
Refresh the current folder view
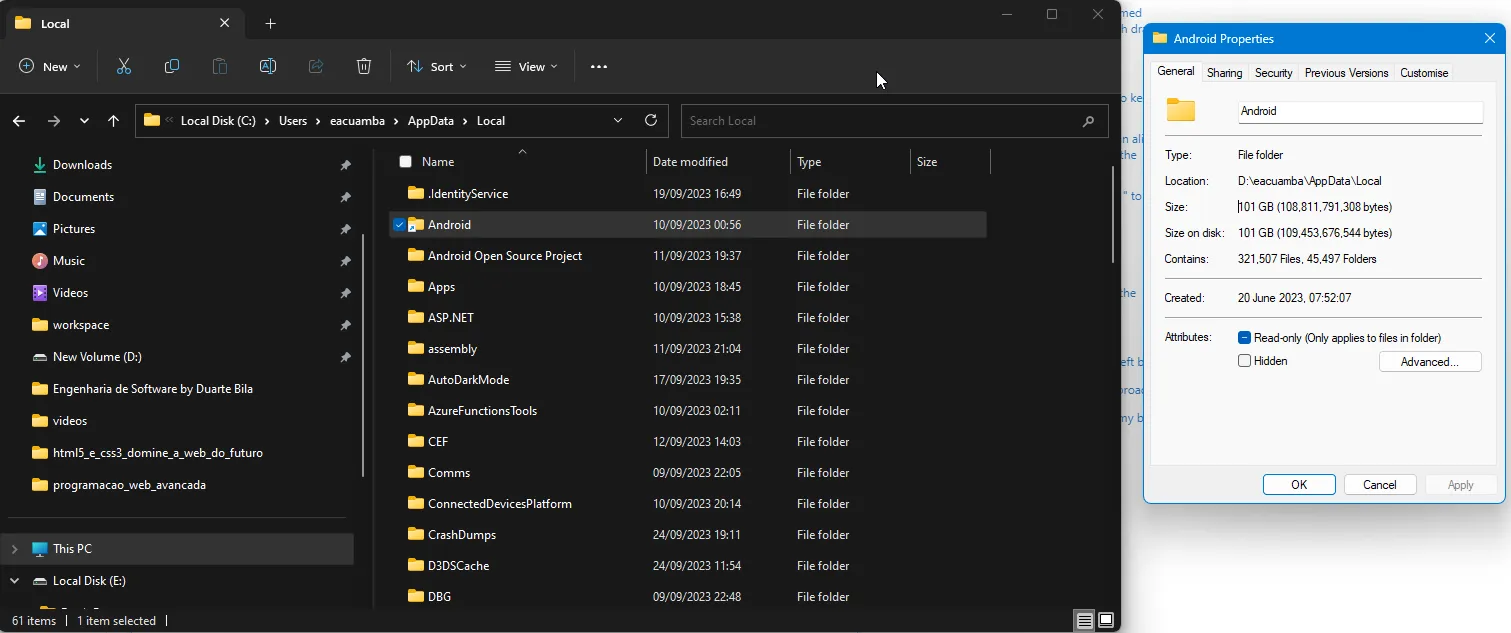pyautogui.click(x=651, y=121)
